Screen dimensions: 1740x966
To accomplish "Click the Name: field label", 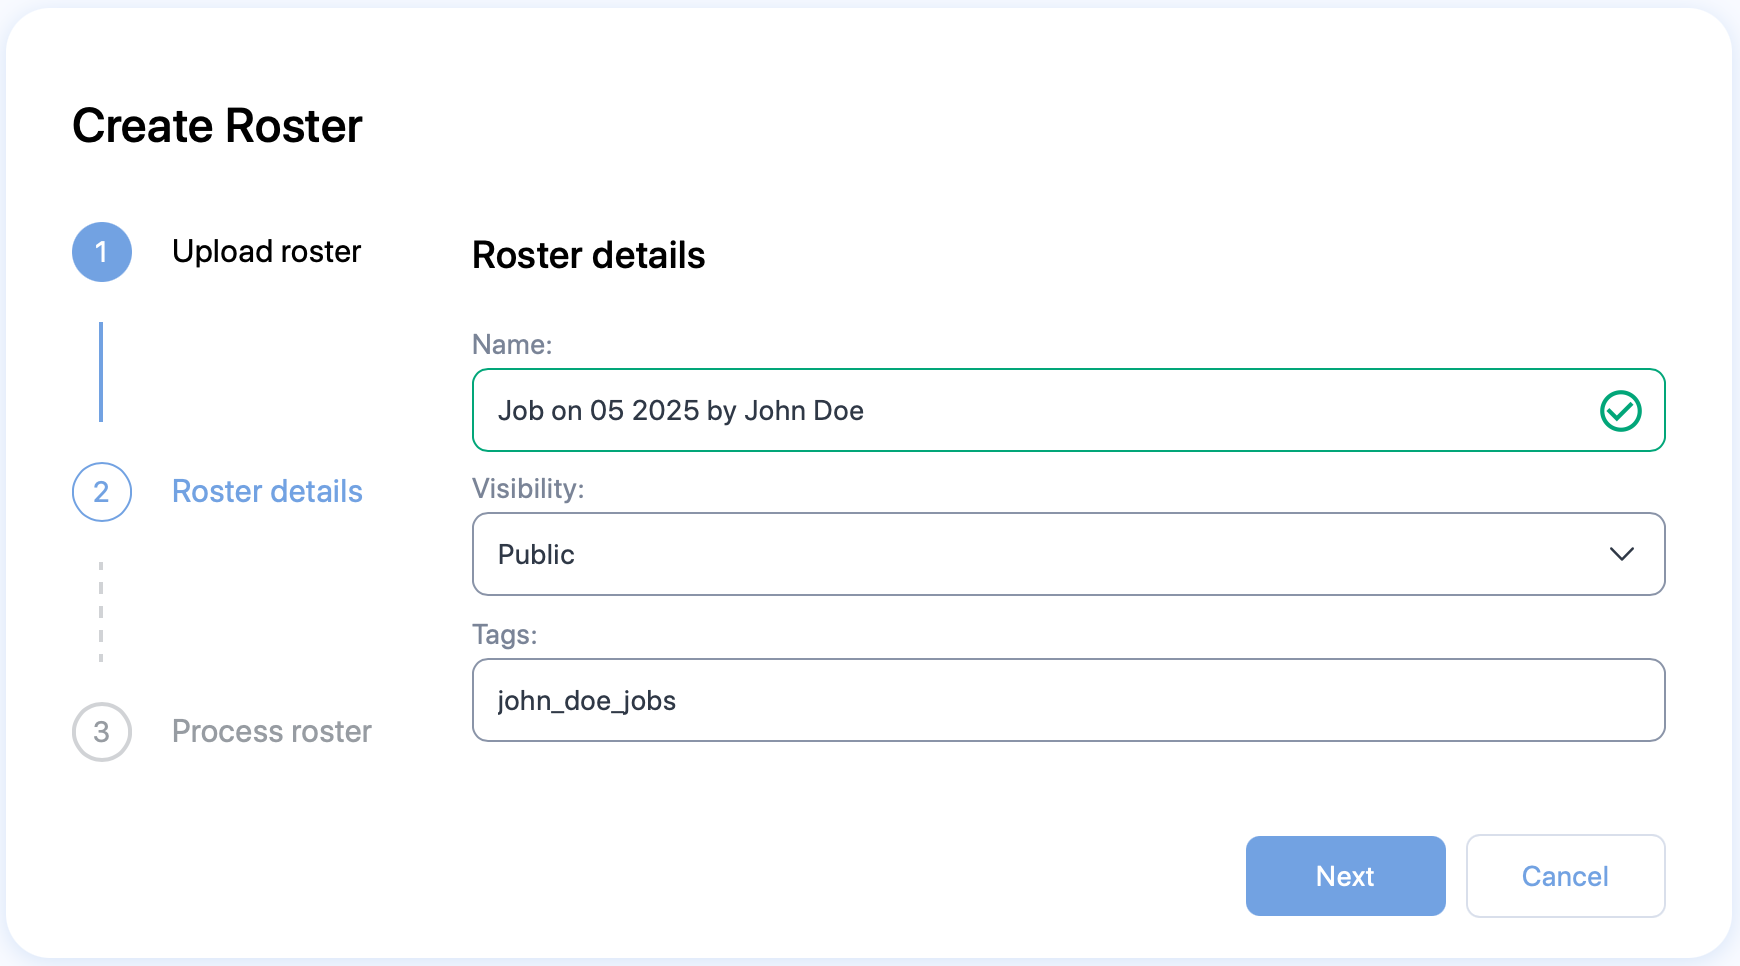I will pos(512,344).
